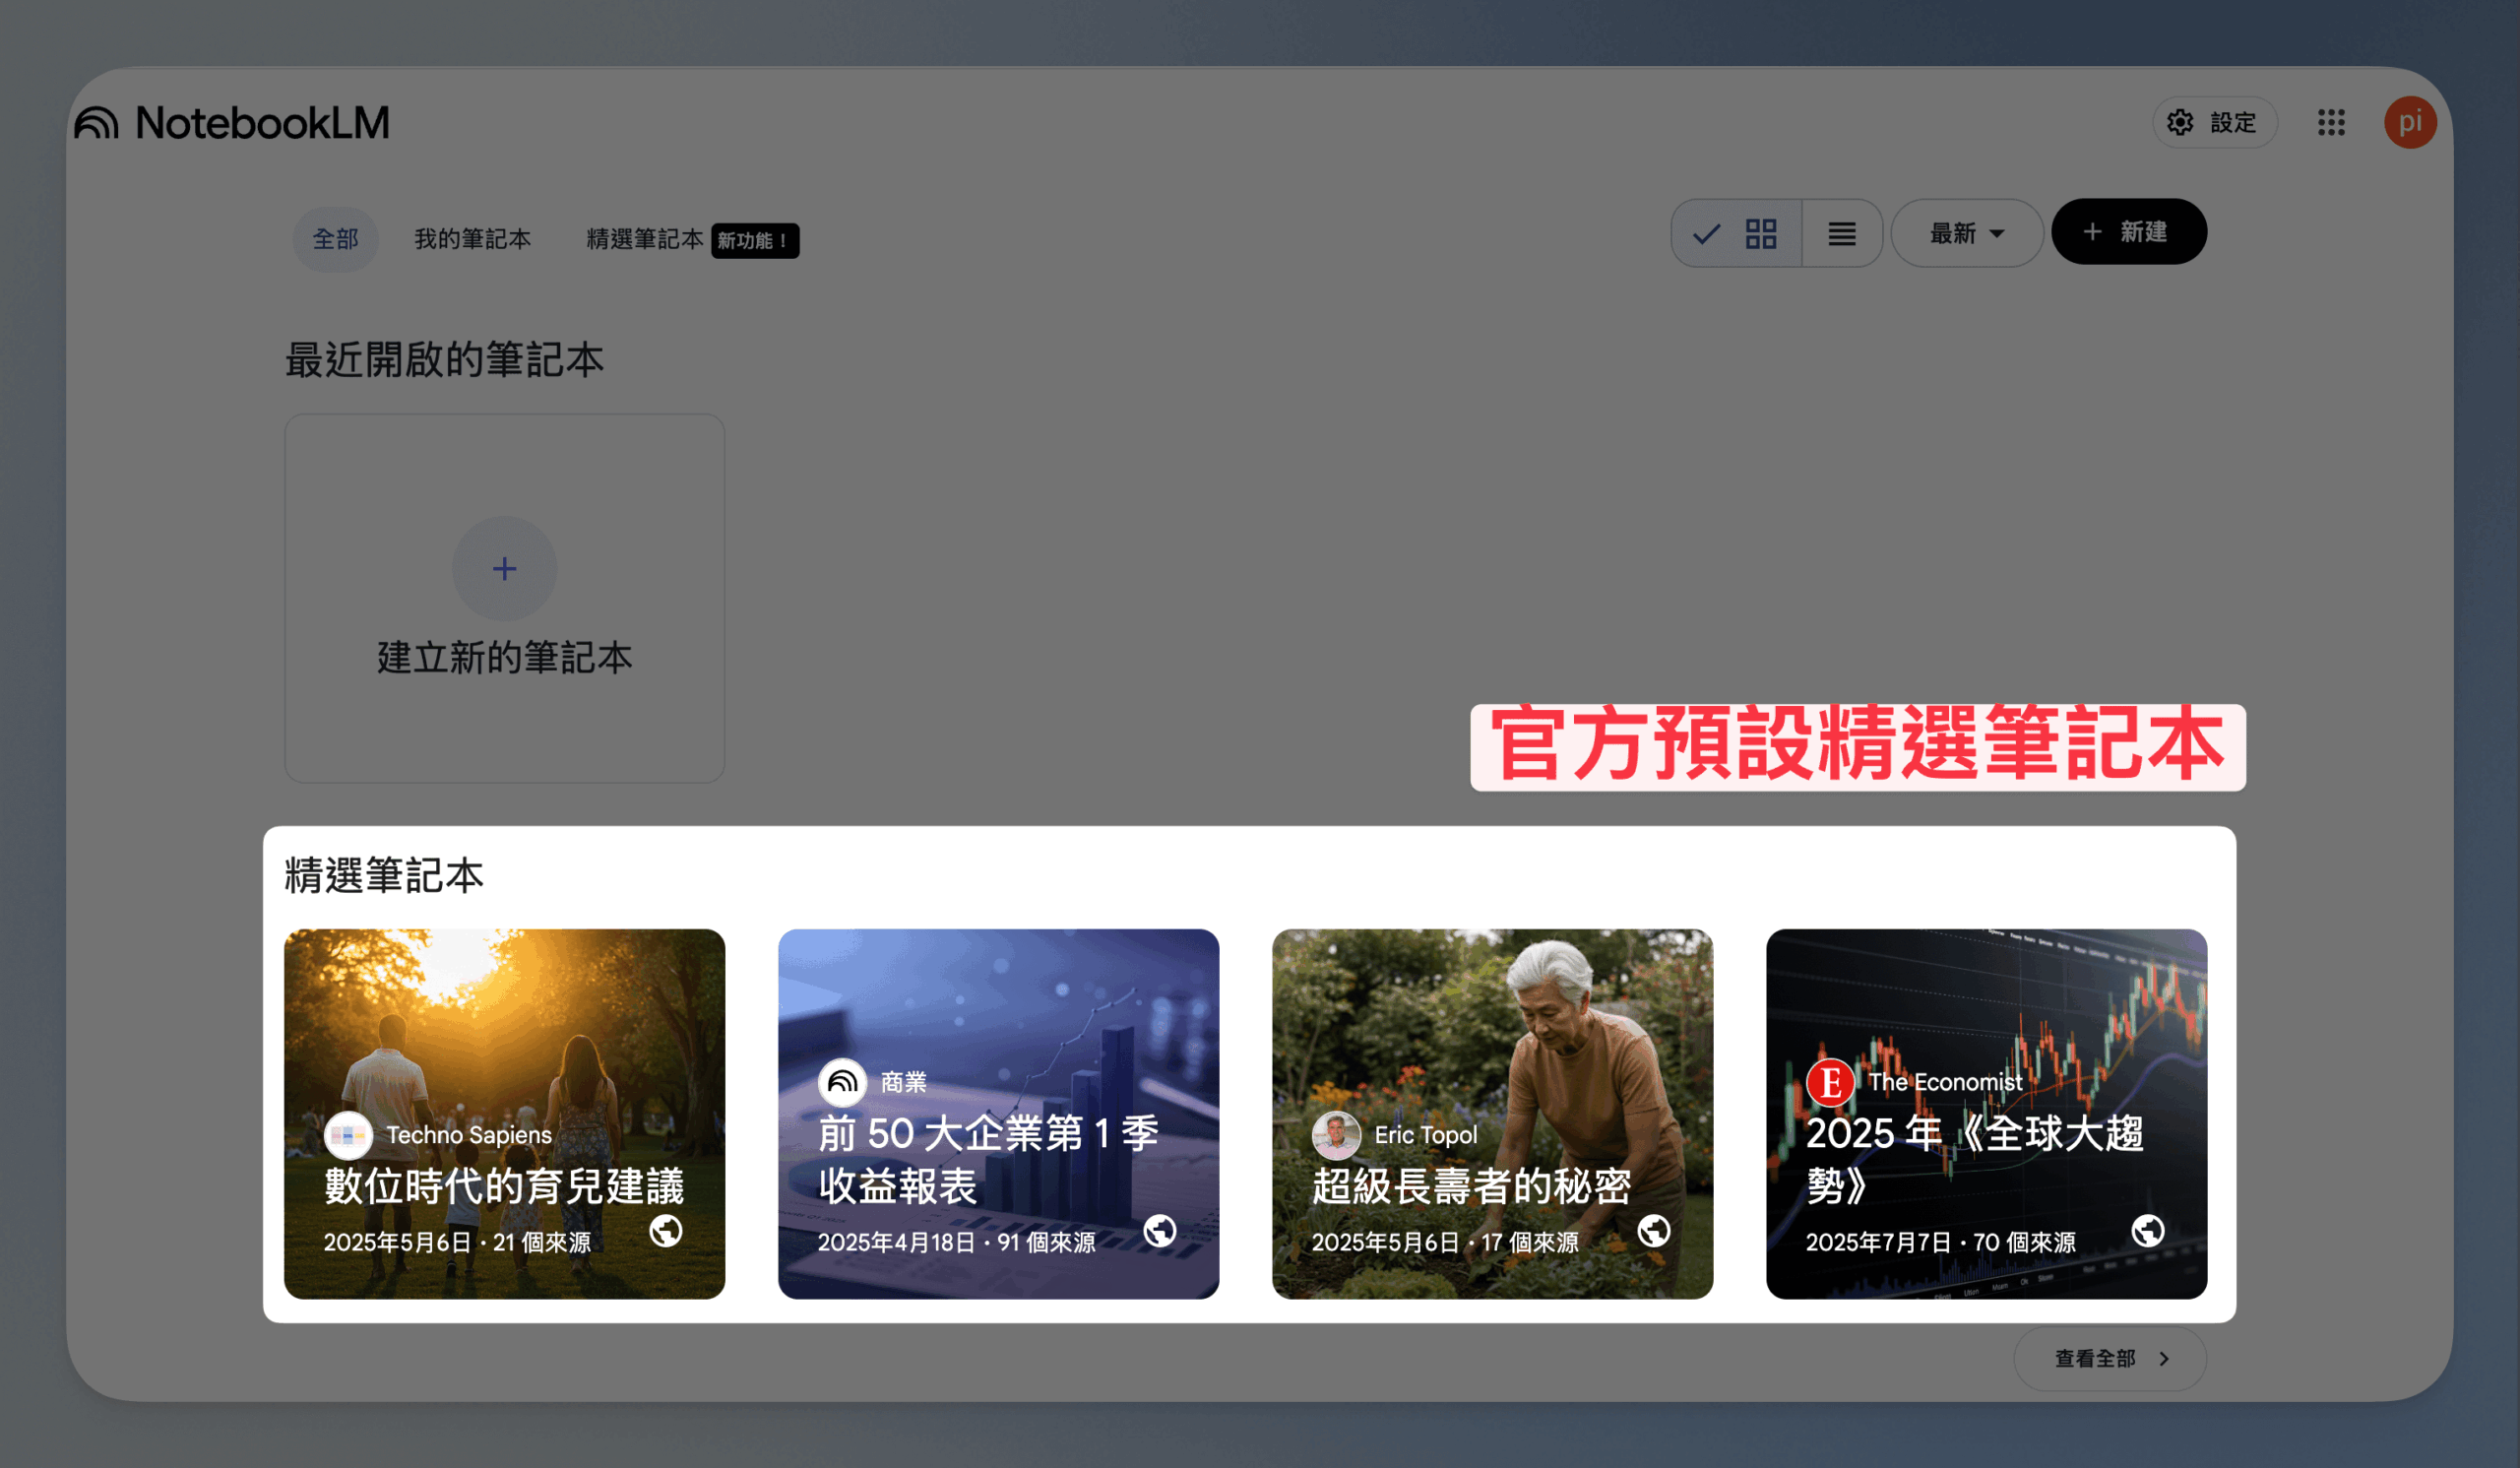This screenshot has height=1468, width=2520.
Task: Click globe icon on Techno Sapiens card
Action: pos(666,1231)
